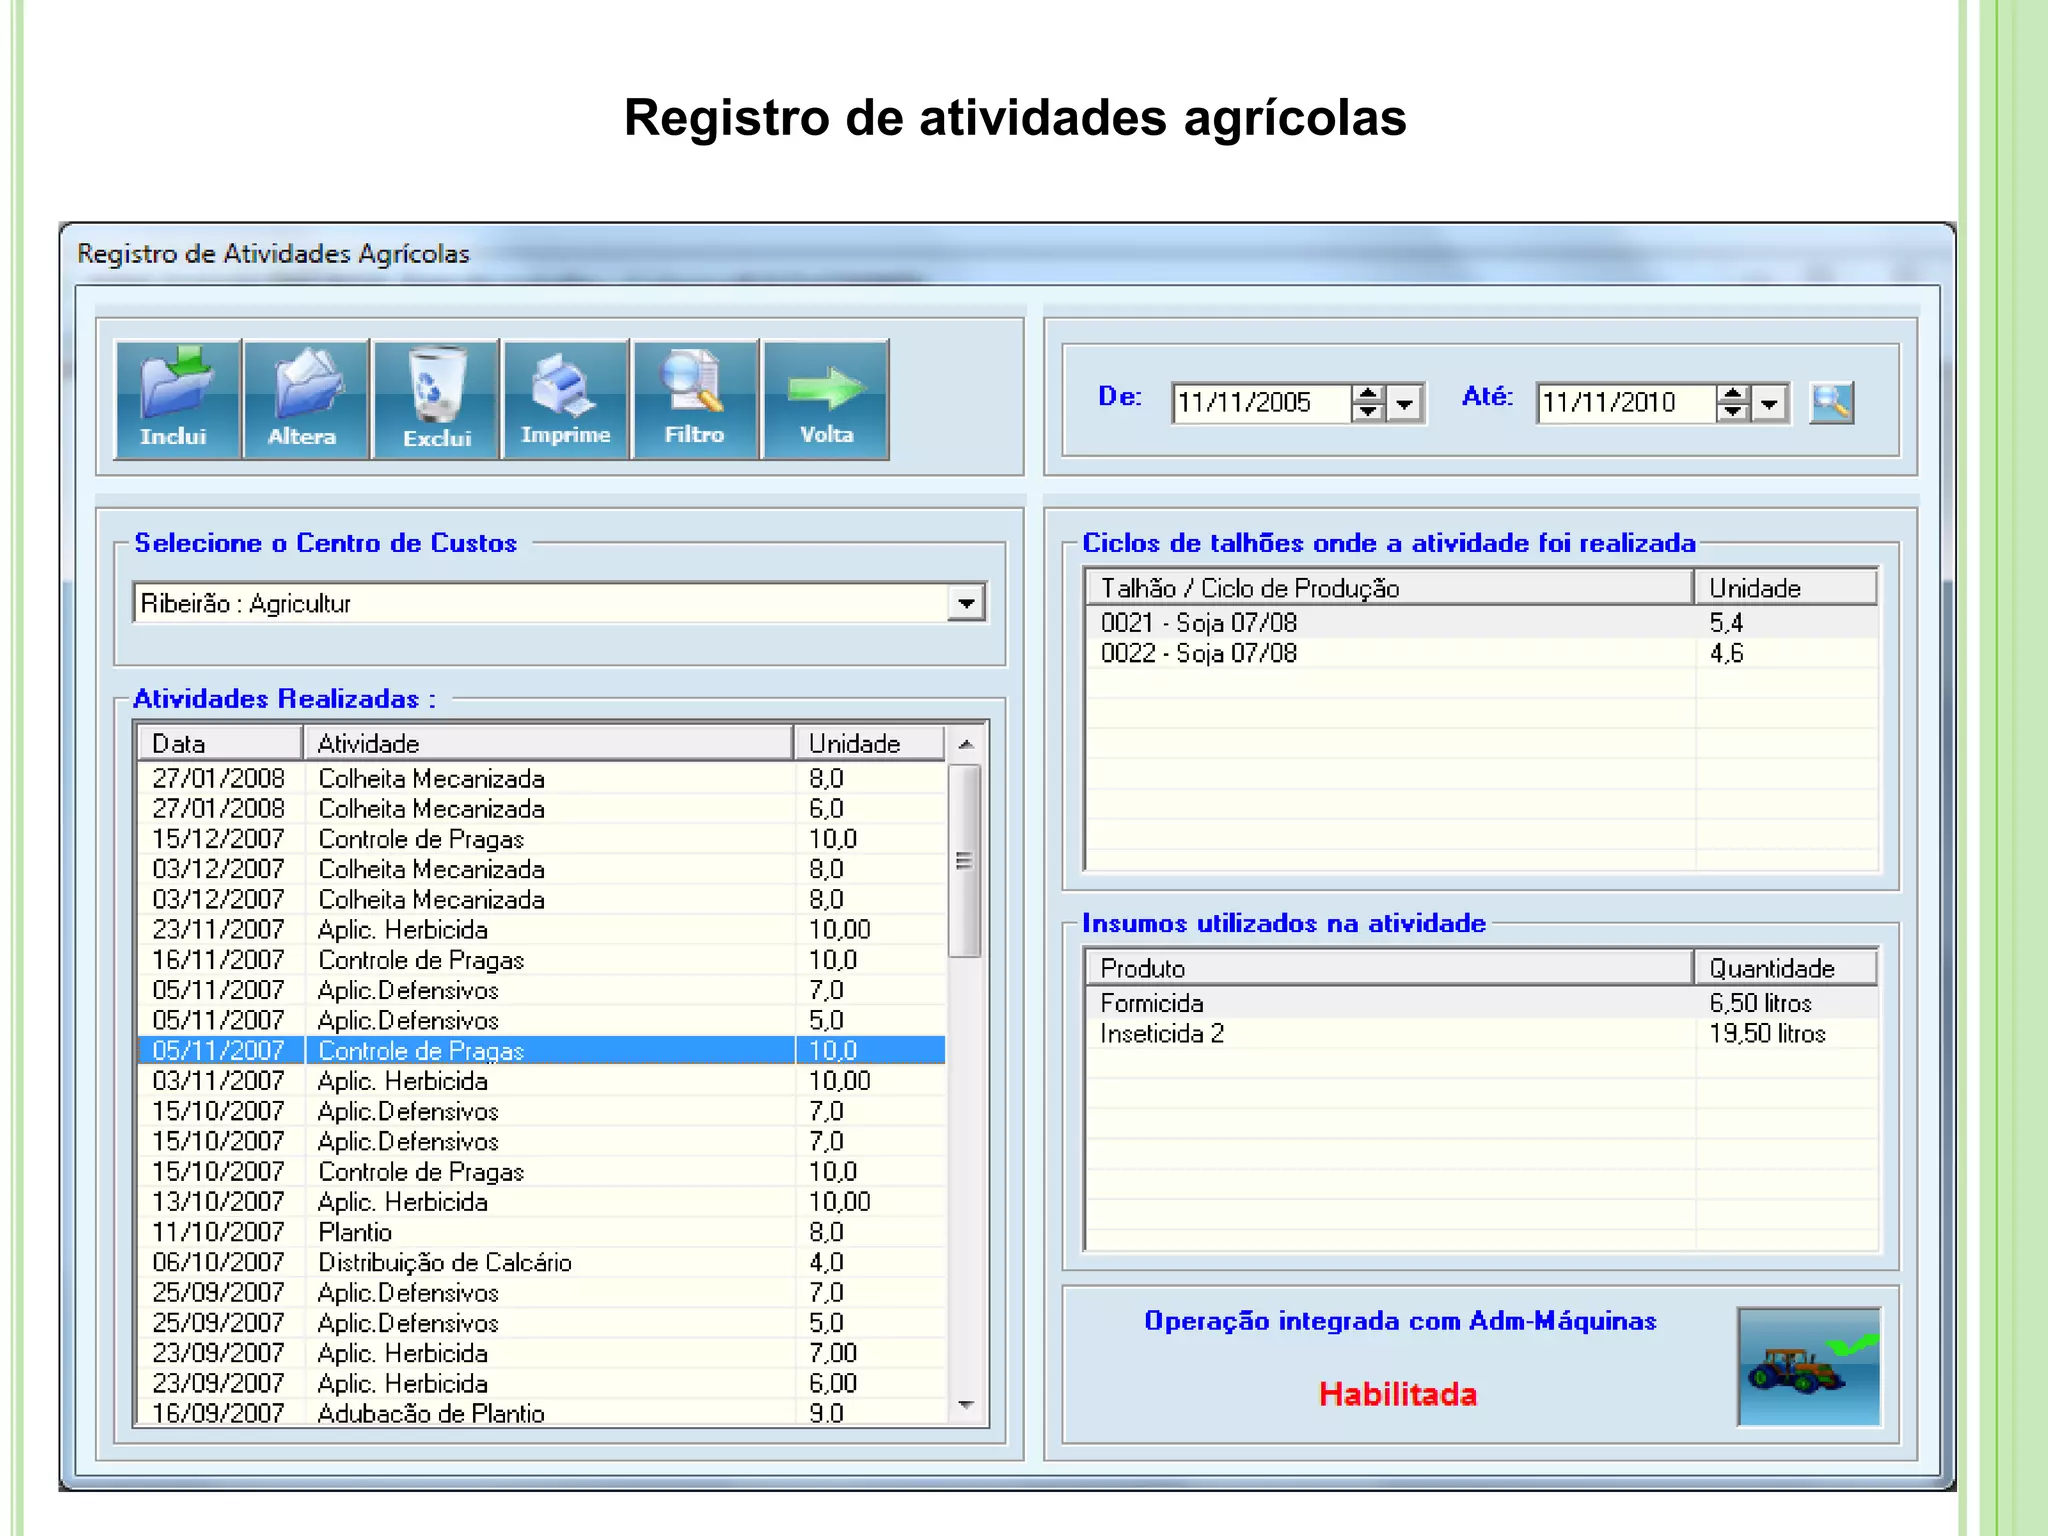Select the 13/10/2007 Aplic. Herbicida row
This screenshot has height=1536, width=2048.
click(x=541, y=1202)
